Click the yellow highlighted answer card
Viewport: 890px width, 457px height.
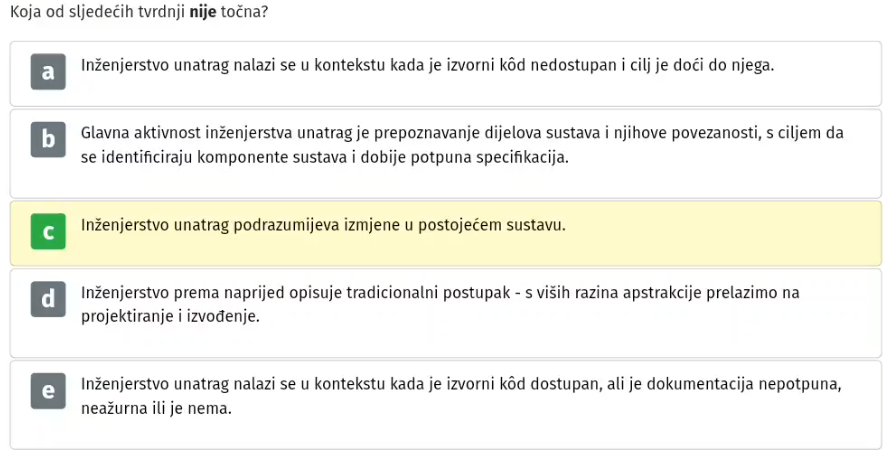(446, 233)
